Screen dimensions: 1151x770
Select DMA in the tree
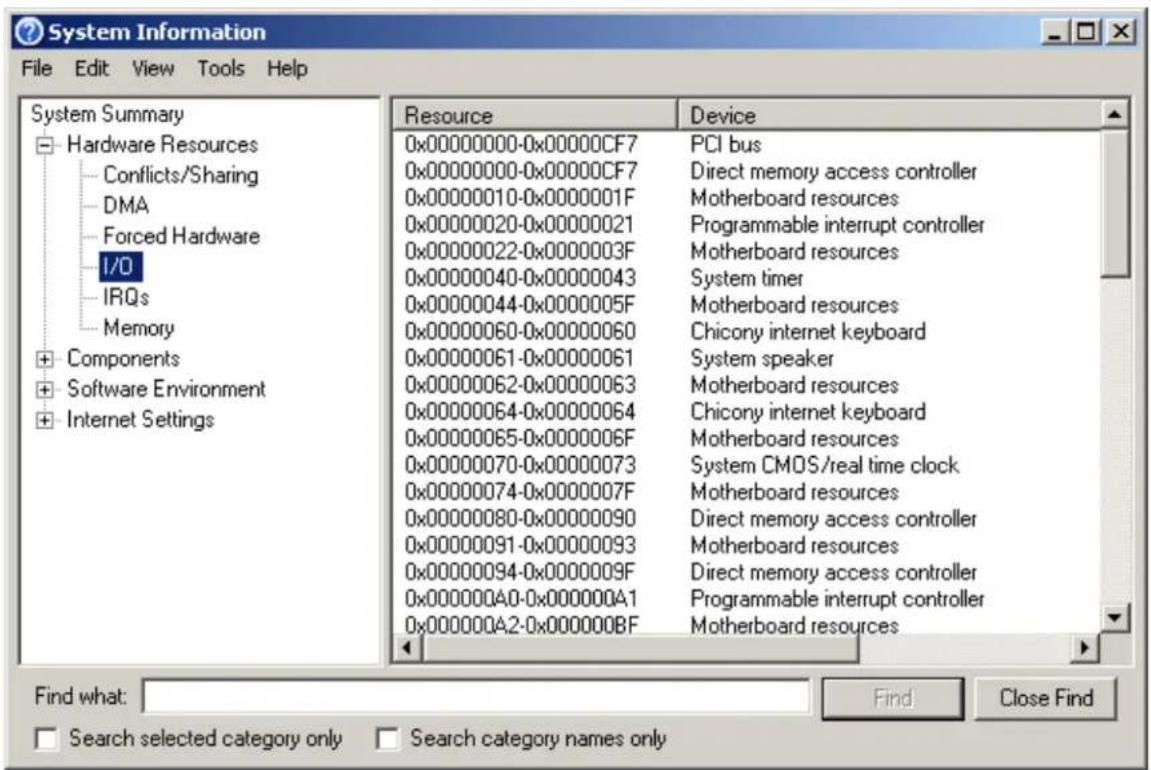[x=126, y=206]
